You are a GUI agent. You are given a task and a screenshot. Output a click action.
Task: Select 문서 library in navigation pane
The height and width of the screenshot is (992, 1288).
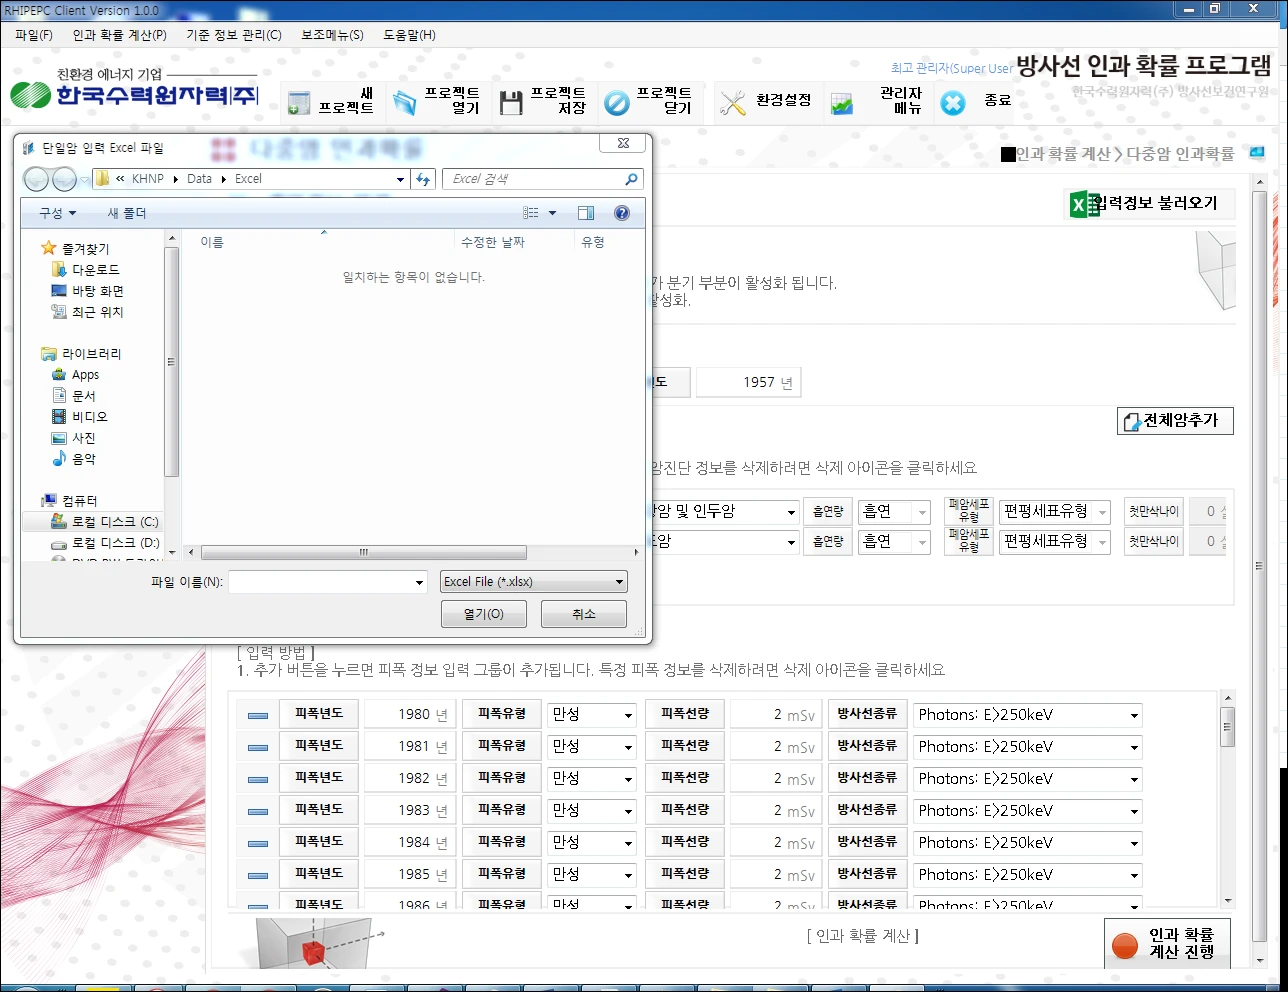(x=74, y=396)
